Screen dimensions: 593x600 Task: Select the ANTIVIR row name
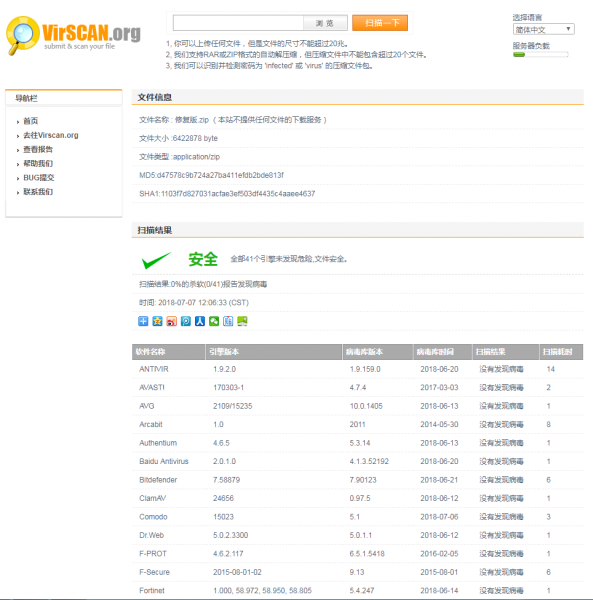point(154,369)
